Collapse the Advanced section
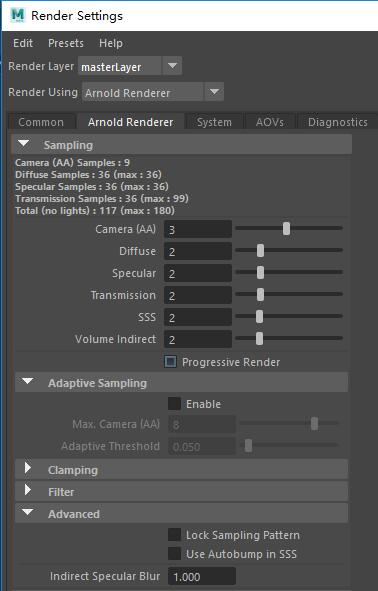 click(x=28, y=512)
